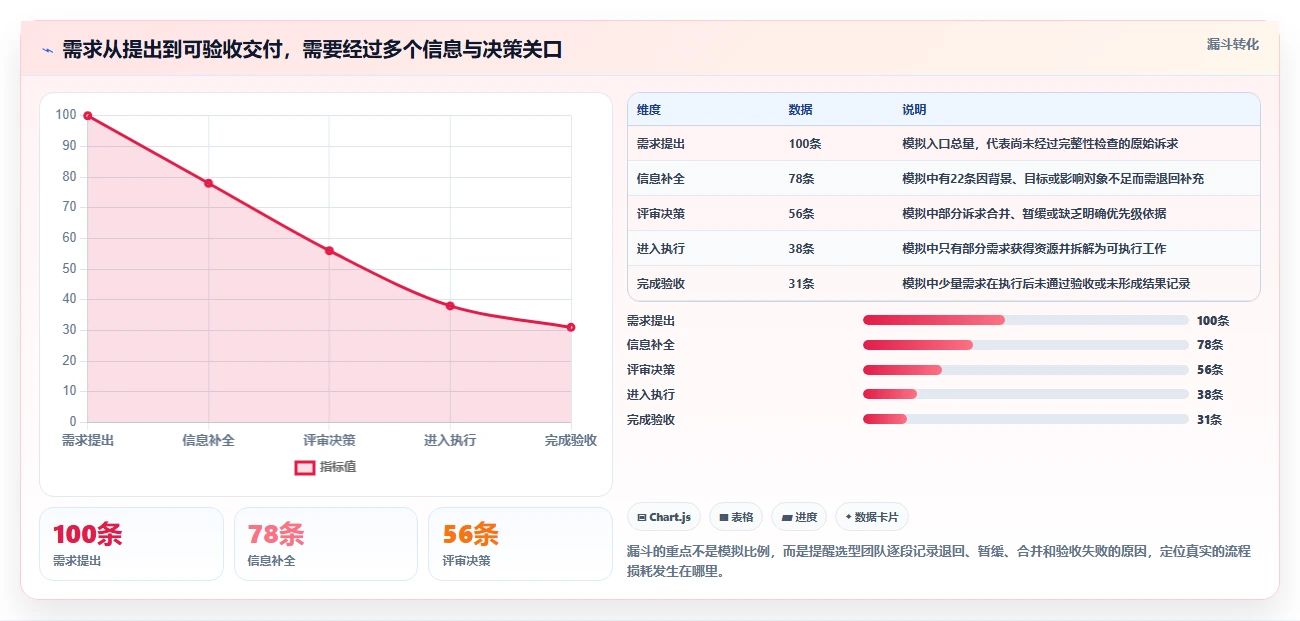The height and width of the screenshot is (621, 1300).
Task: Select the chart data point at value 100
Action: coord(88,116)
